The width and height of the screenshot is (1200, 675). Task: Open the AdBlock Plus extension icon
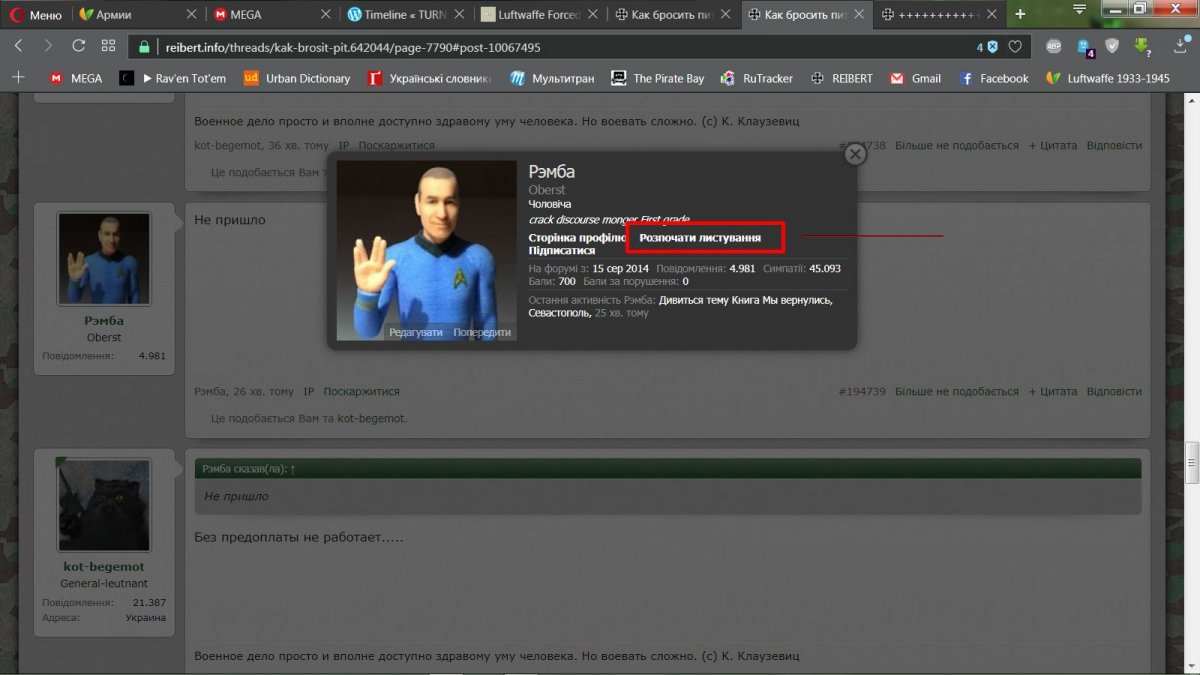[1053, 46]
